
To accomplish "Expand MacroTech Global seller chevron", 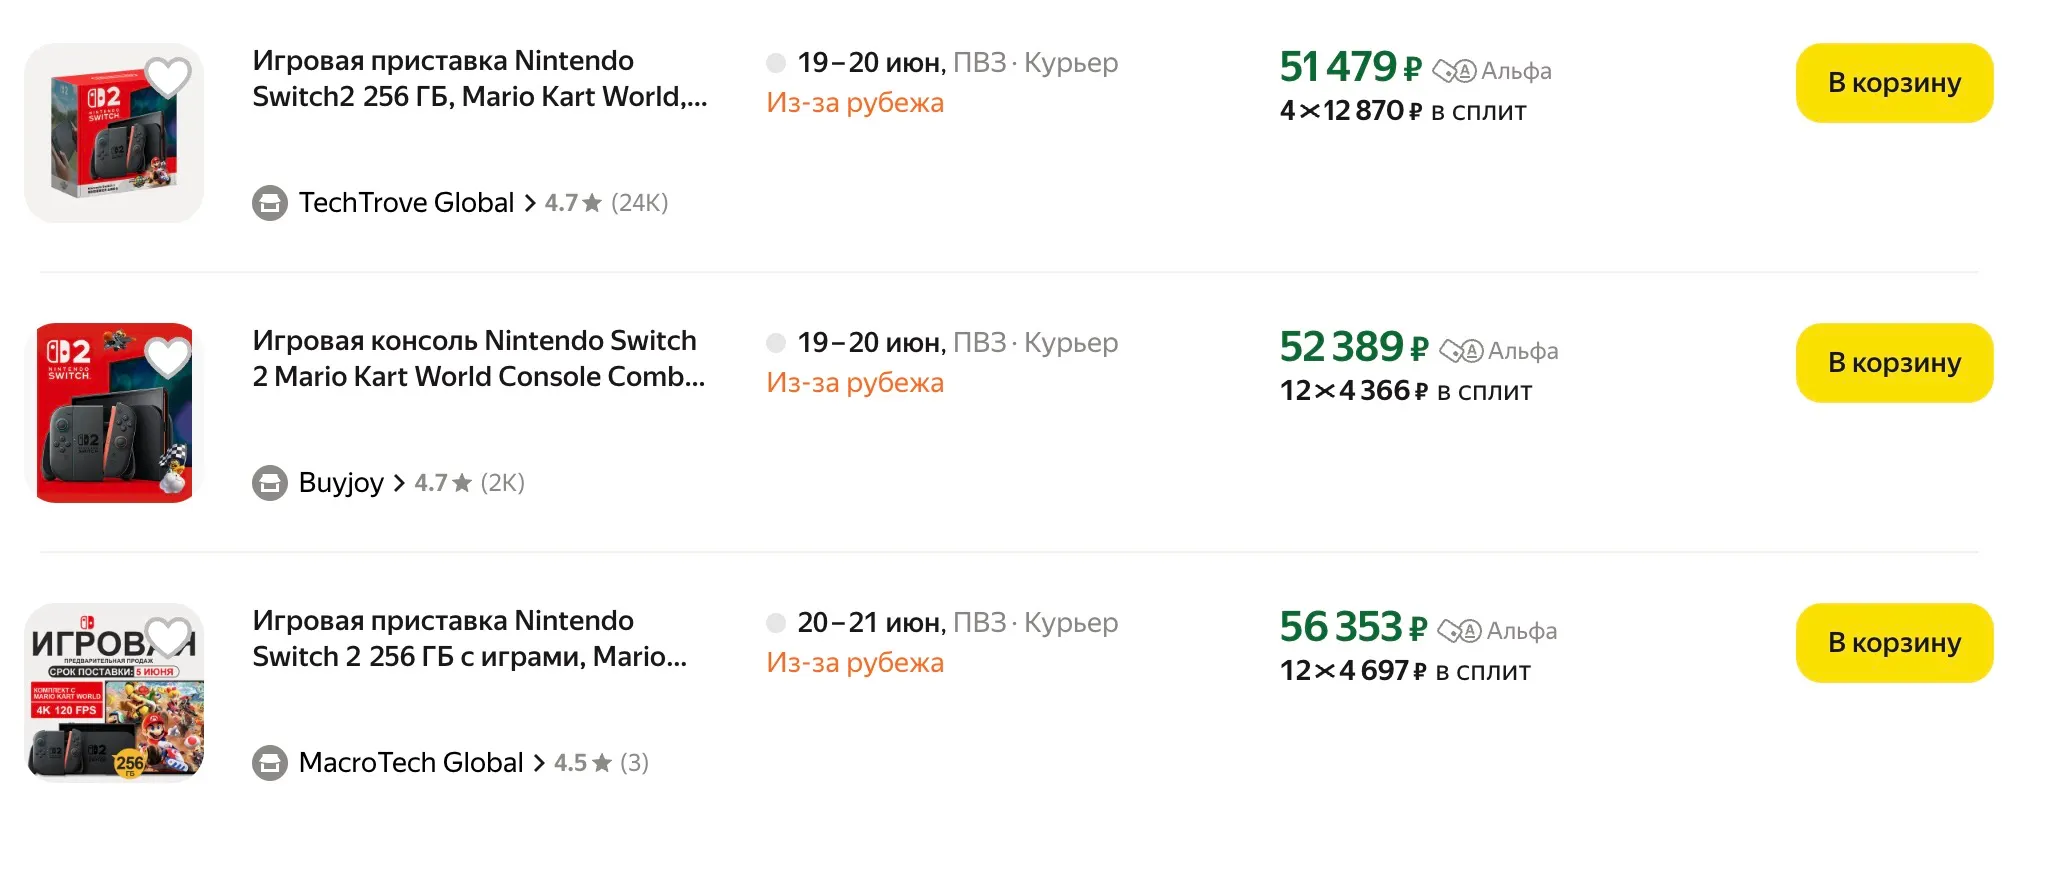I will pyautogui.click(x=539, y=763).
